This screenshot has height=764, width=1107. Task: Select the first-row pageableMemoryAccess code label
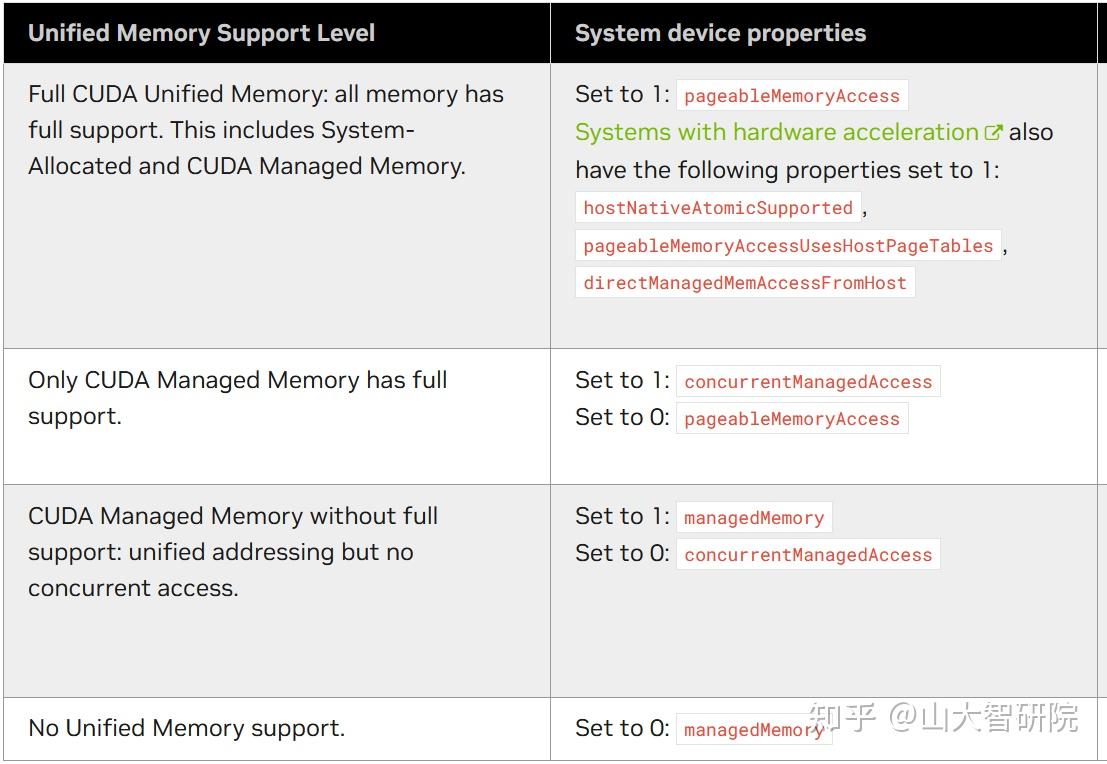792,95
